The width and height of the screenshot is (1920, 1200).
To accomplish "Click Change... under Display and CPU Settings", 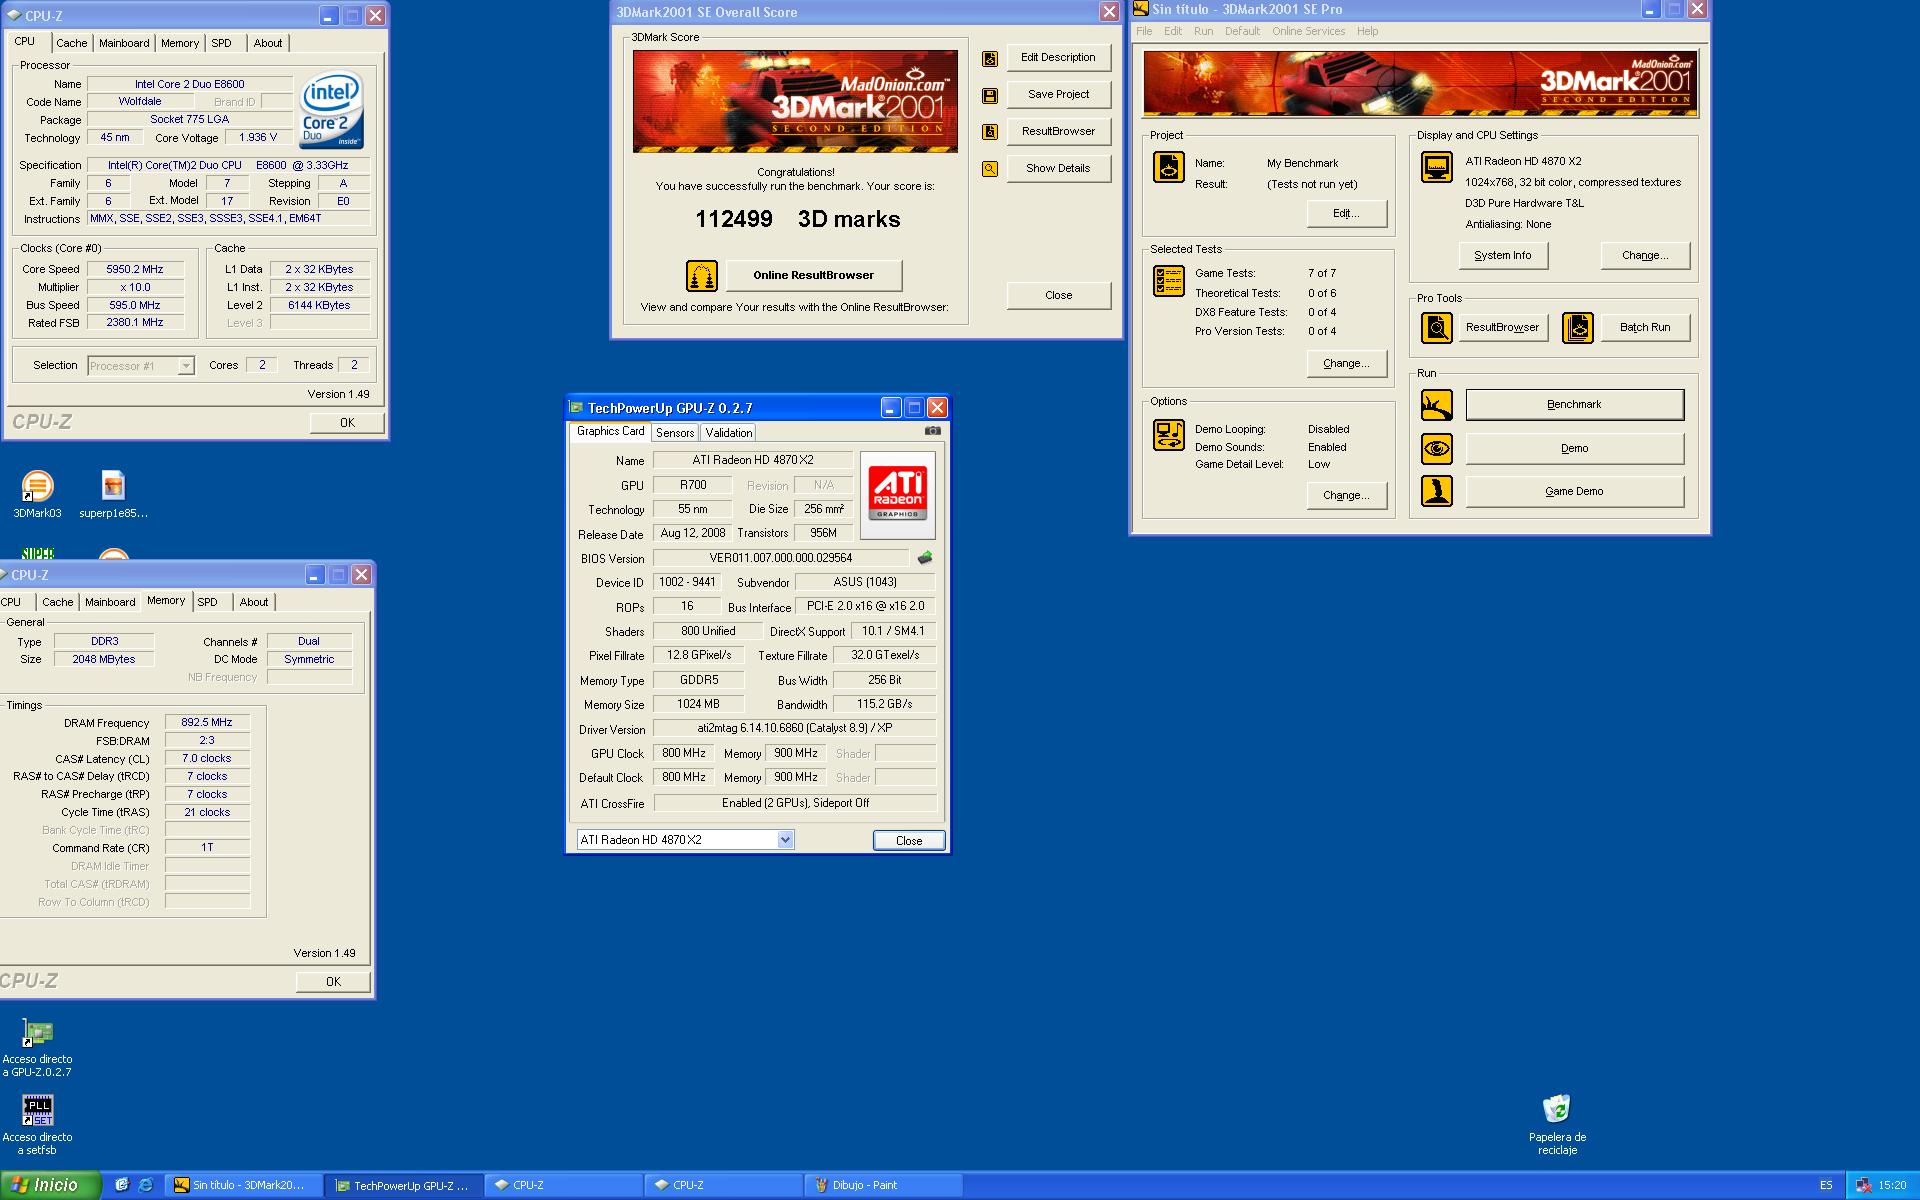I will tap(1645, 255).
